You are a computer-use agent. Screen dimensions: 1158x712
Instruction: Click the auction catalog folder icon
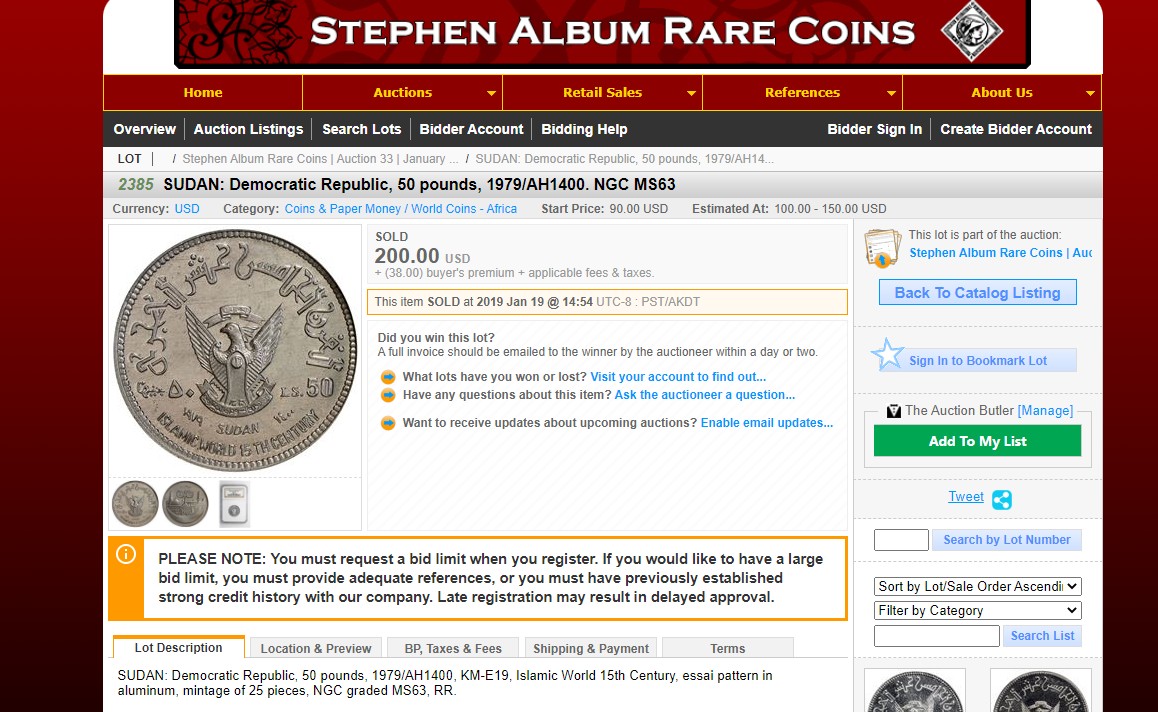point(883,247)
